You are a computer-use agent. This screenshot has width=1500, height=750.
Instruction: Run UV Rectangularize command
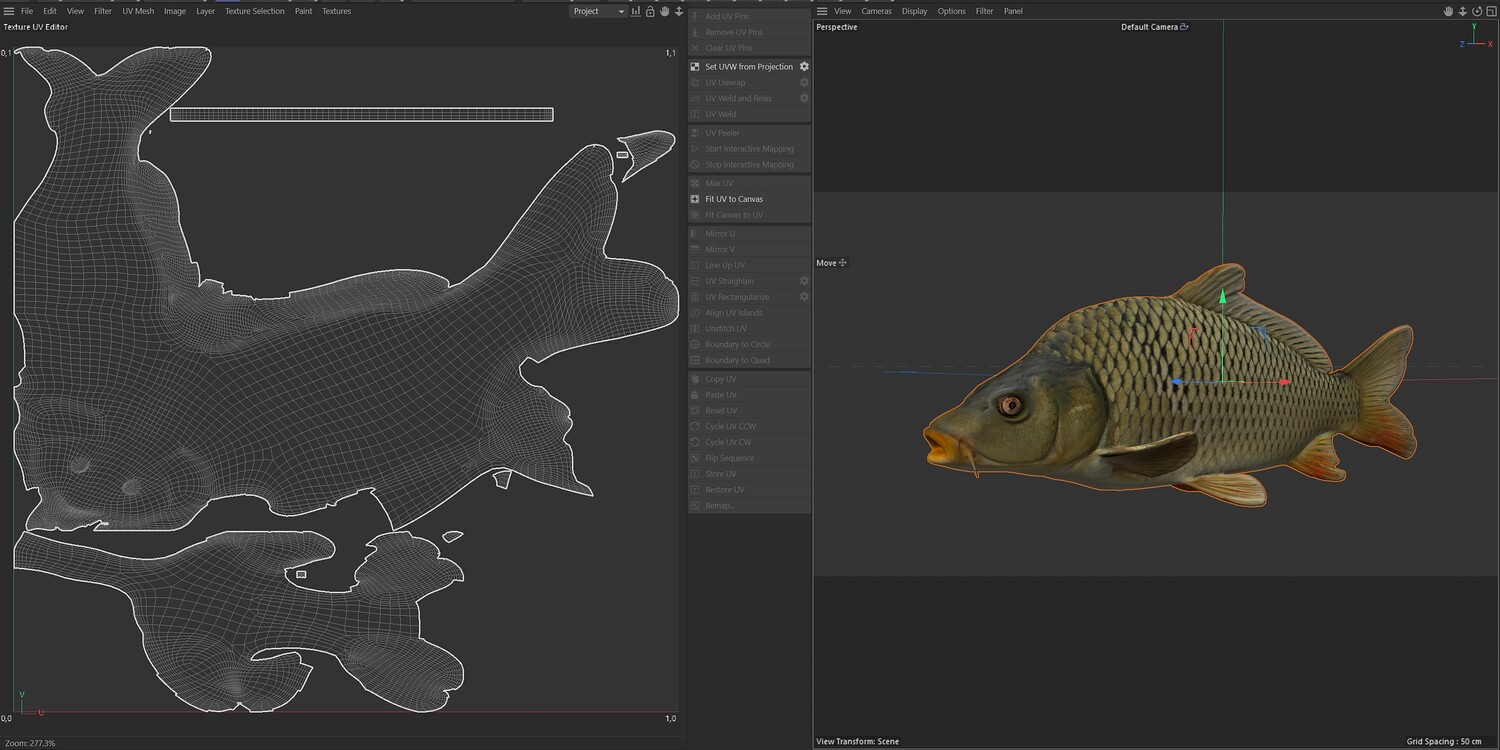742,297
